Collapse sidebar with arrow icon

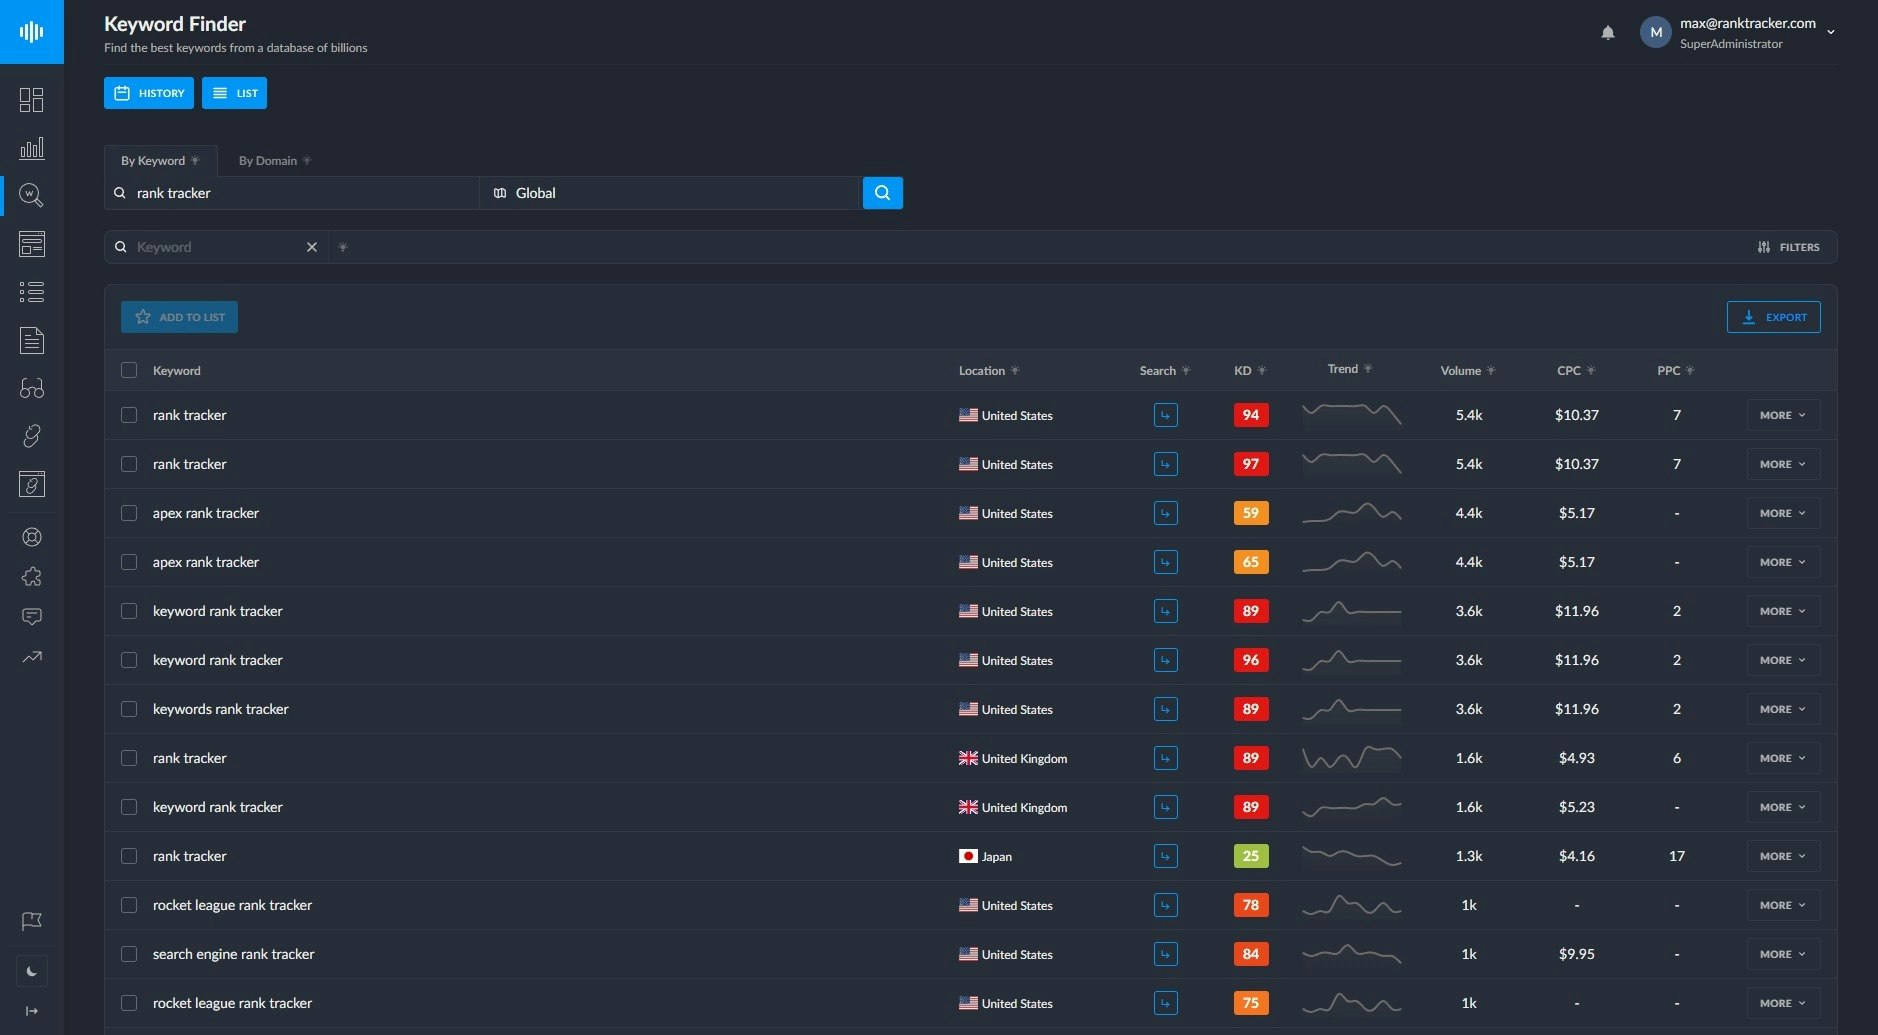(32, 1011)
